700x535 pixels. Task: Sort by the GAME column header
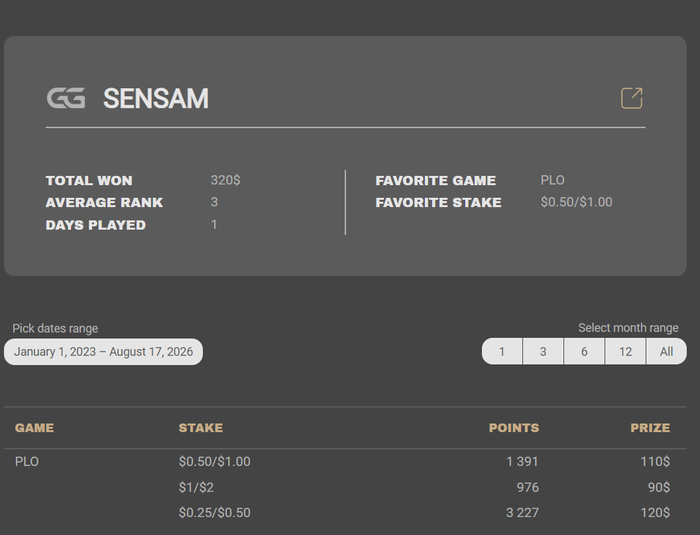pyautogui.click(x=34, y=428)
